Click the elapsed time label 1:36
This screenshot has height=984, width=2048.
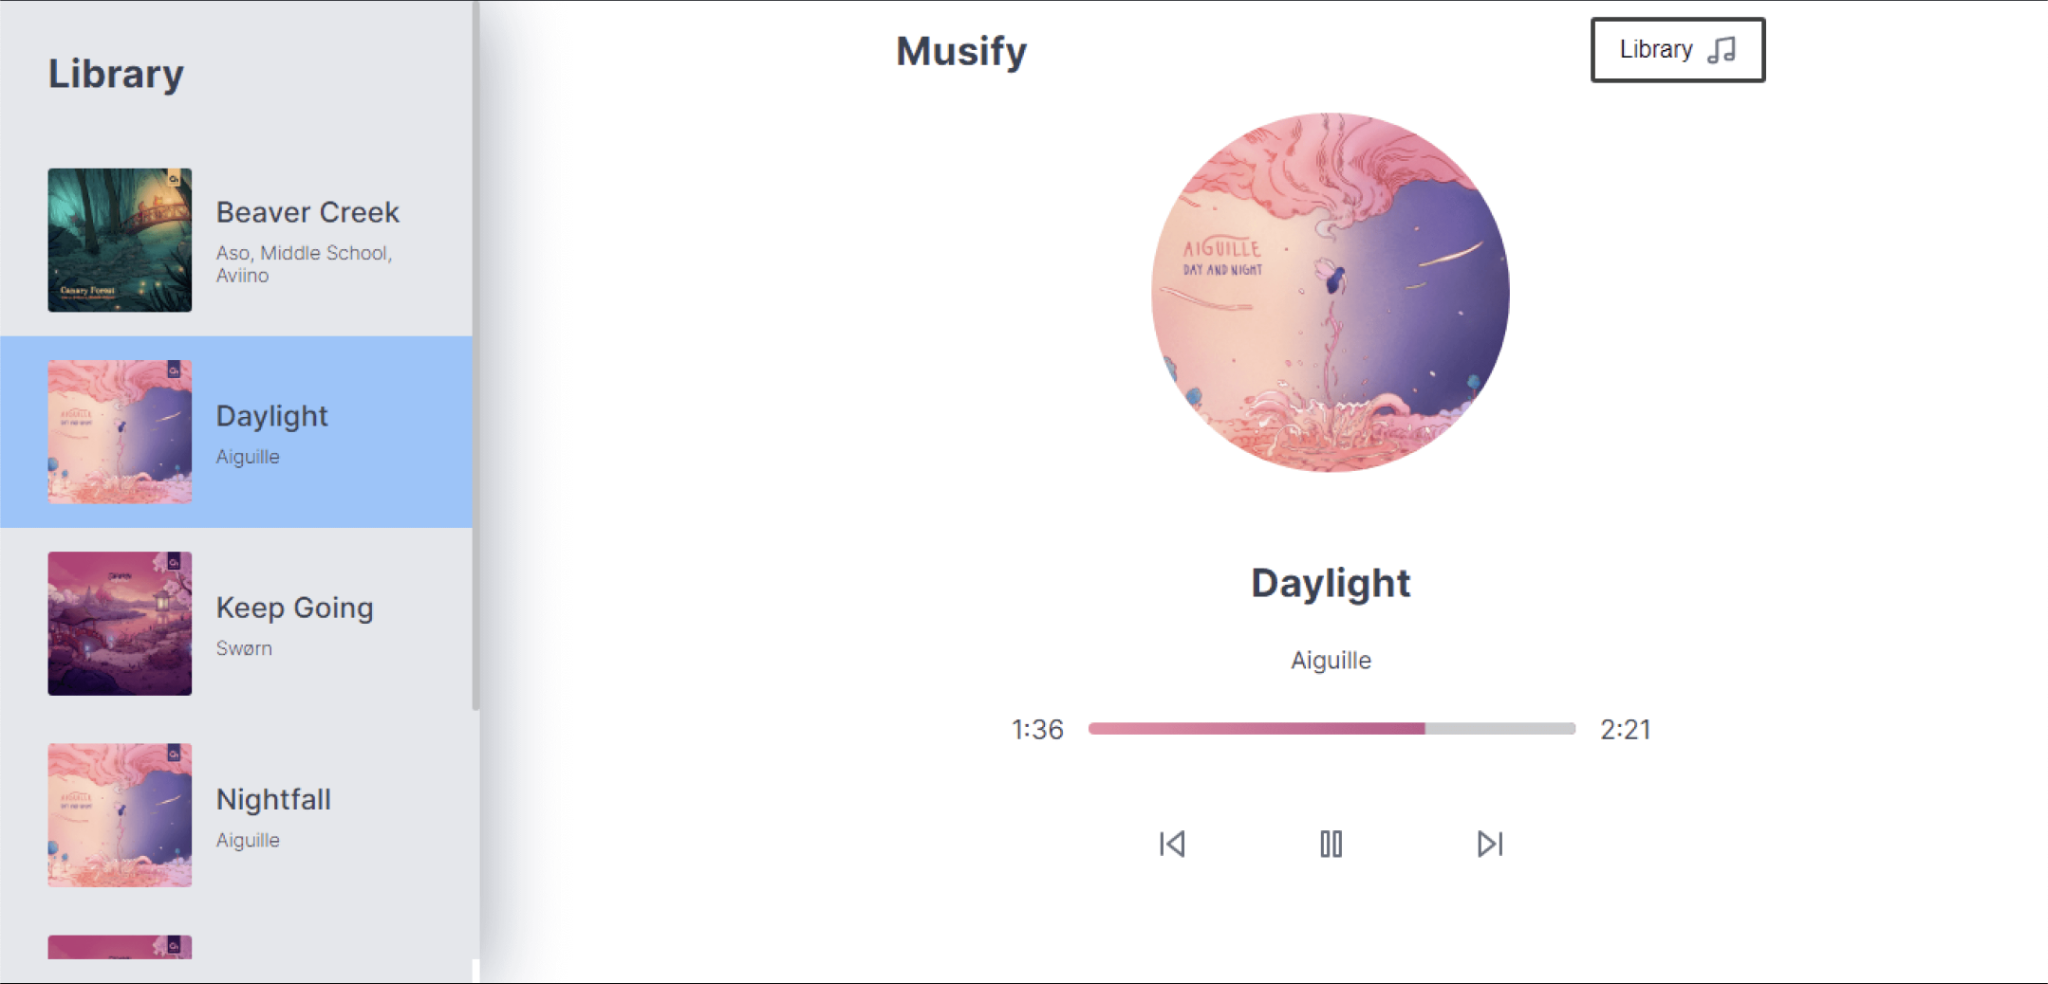click(1038, 729)
